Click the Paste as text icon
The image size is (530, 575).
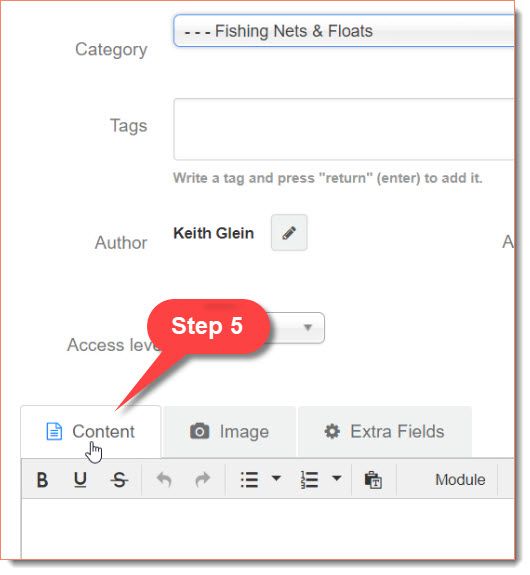pos(373,480)
